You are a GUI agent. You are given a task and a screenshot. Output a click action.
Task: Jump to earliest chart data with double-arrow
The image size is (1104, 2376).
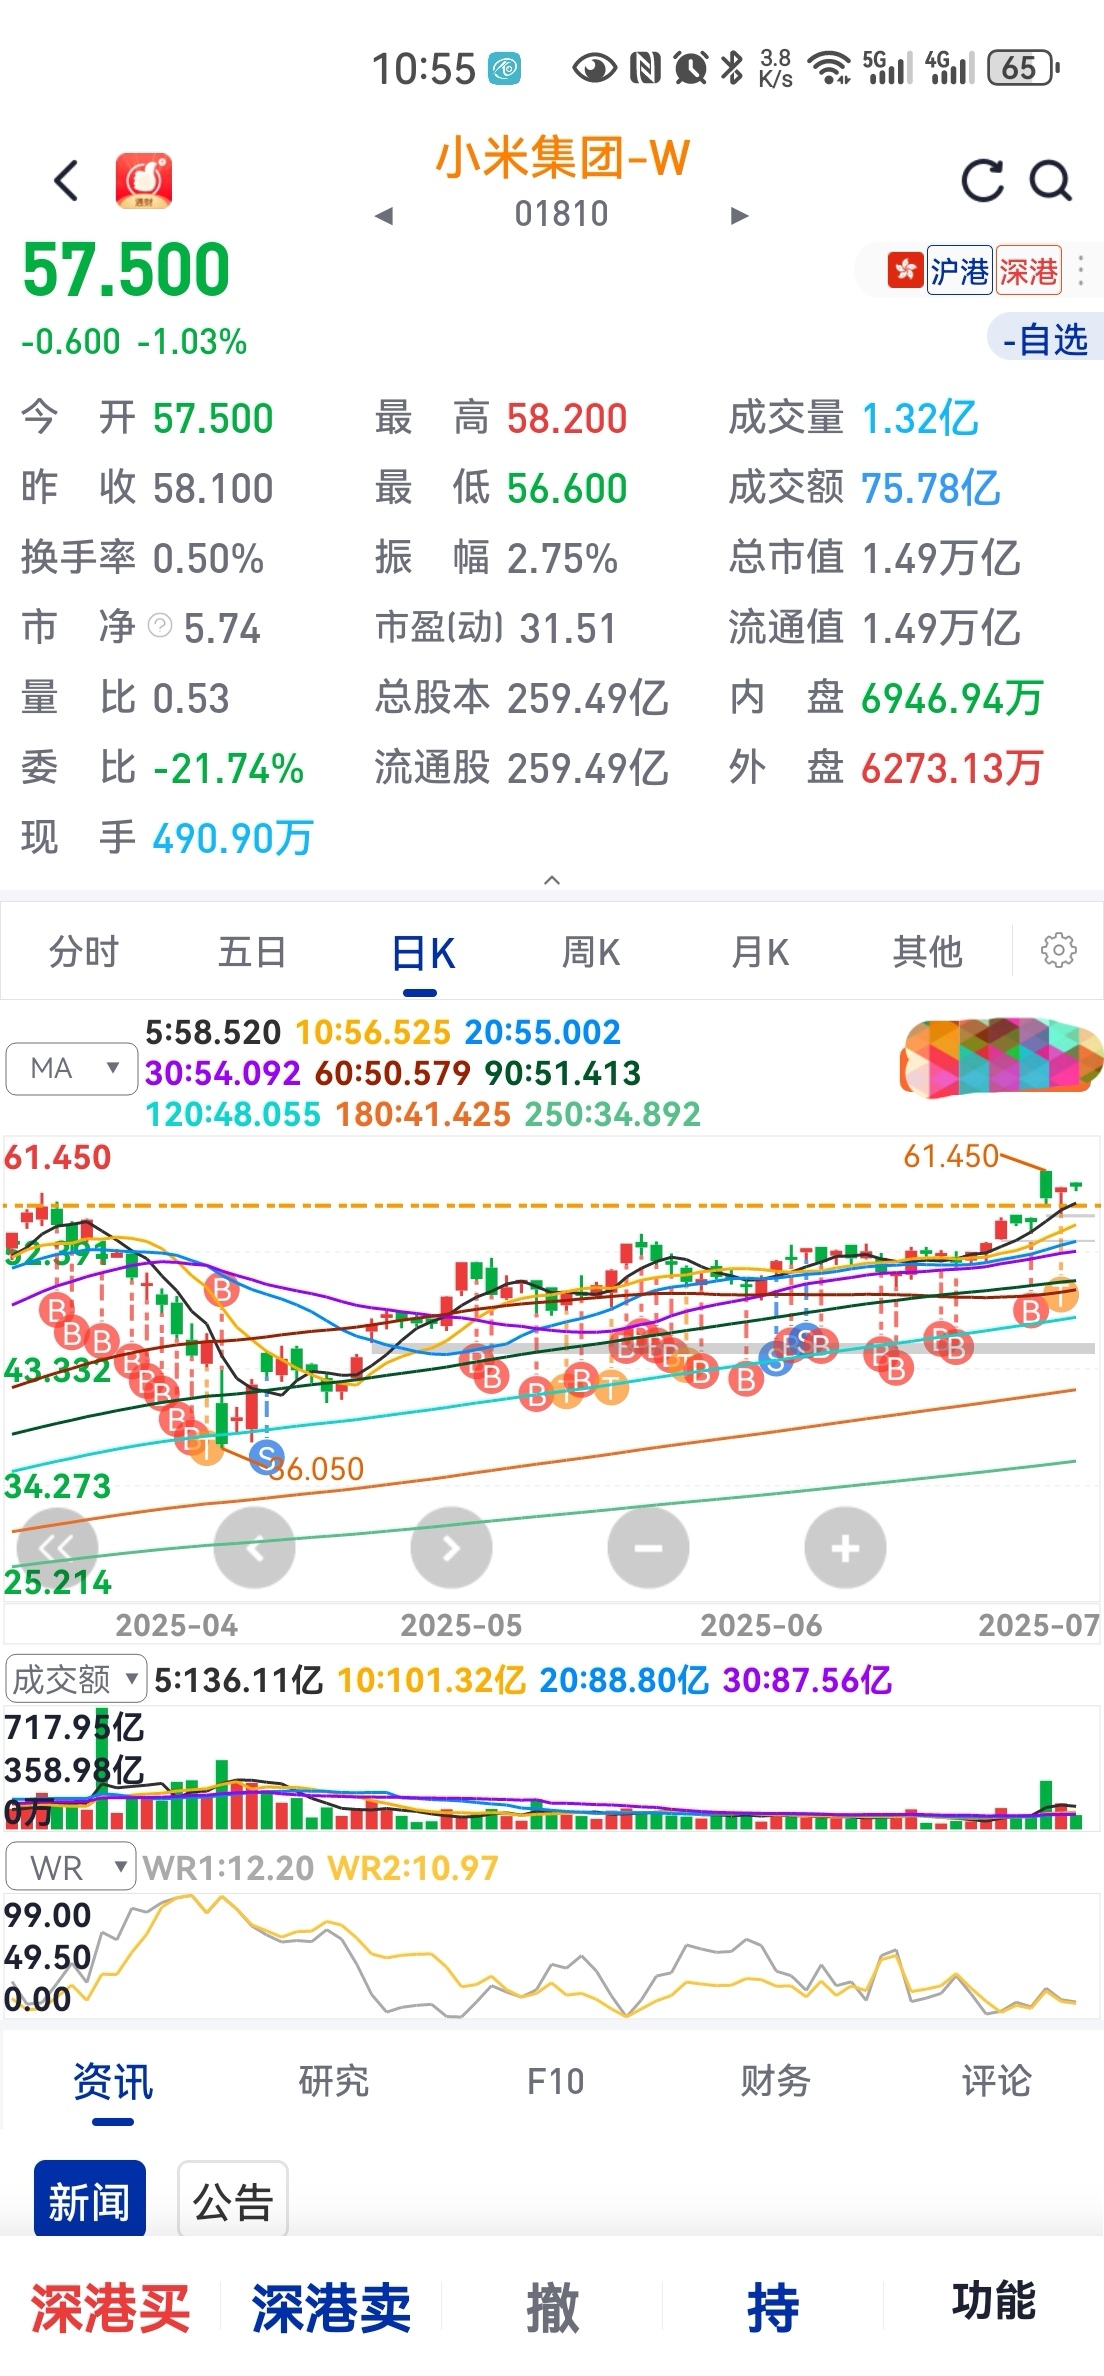tap(58, 1547)
